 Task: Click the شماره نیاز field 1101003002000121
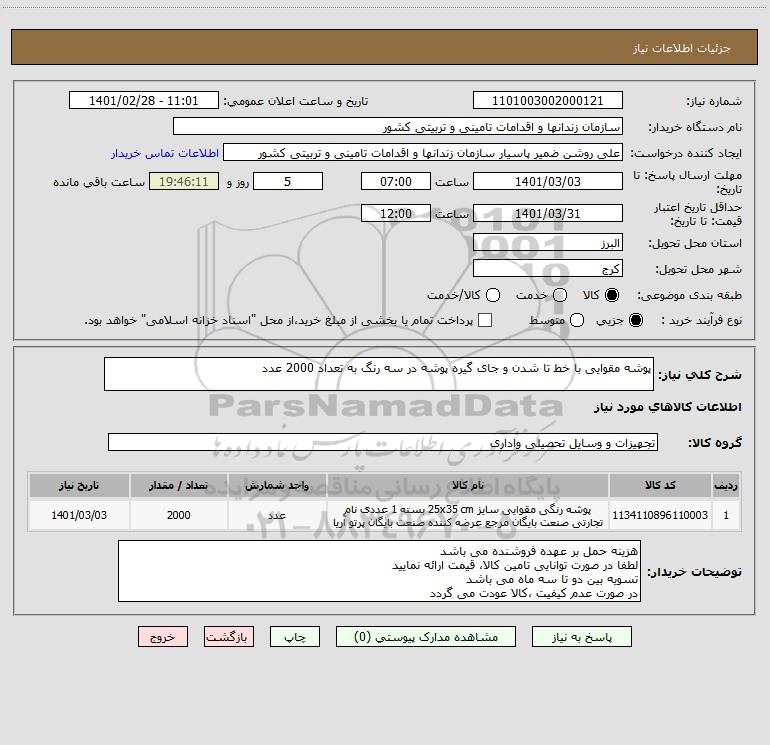coord(548,101)
